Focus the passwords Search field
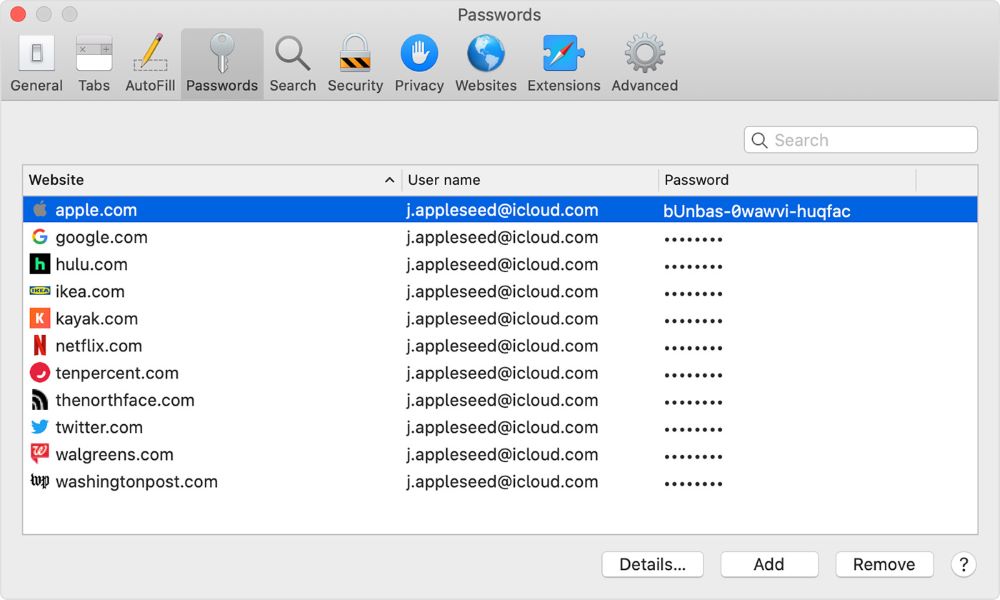Image resolution: width=1000 pixels, height=600 pixels. pyautogui.click(x=860, y=140)
